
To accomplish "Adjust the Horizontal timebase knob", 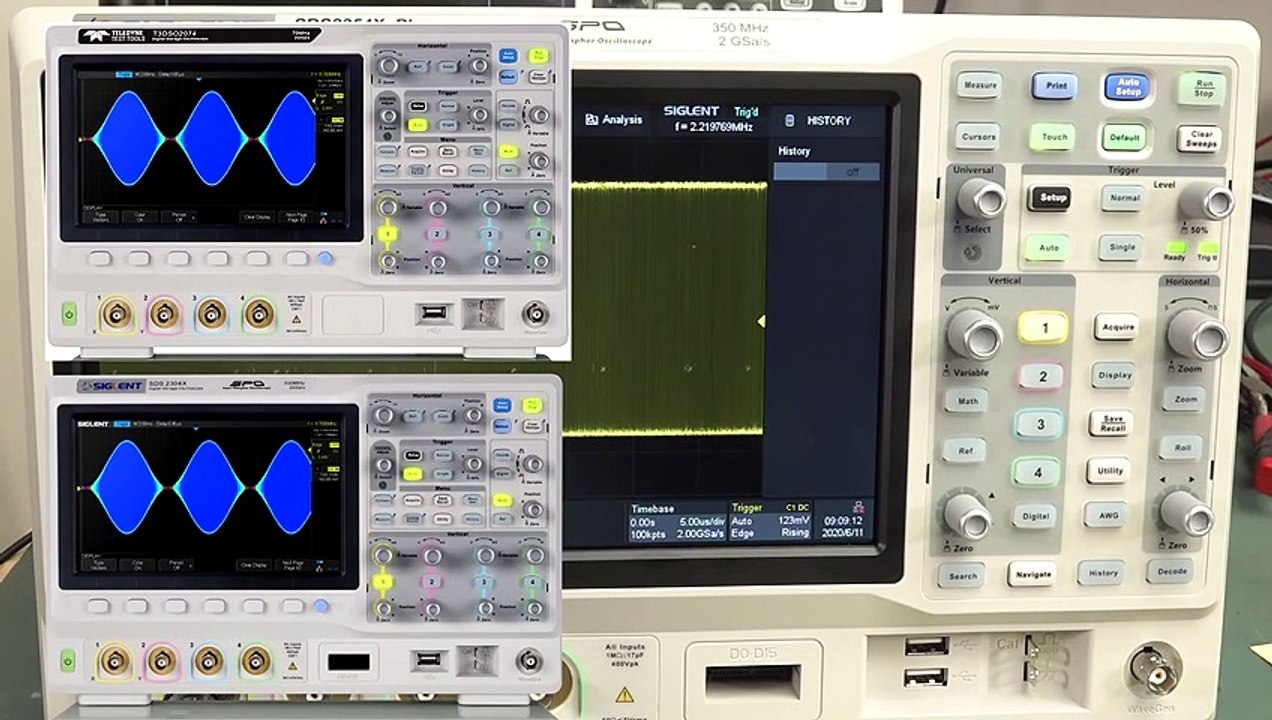I will (x=1197, y=333).
